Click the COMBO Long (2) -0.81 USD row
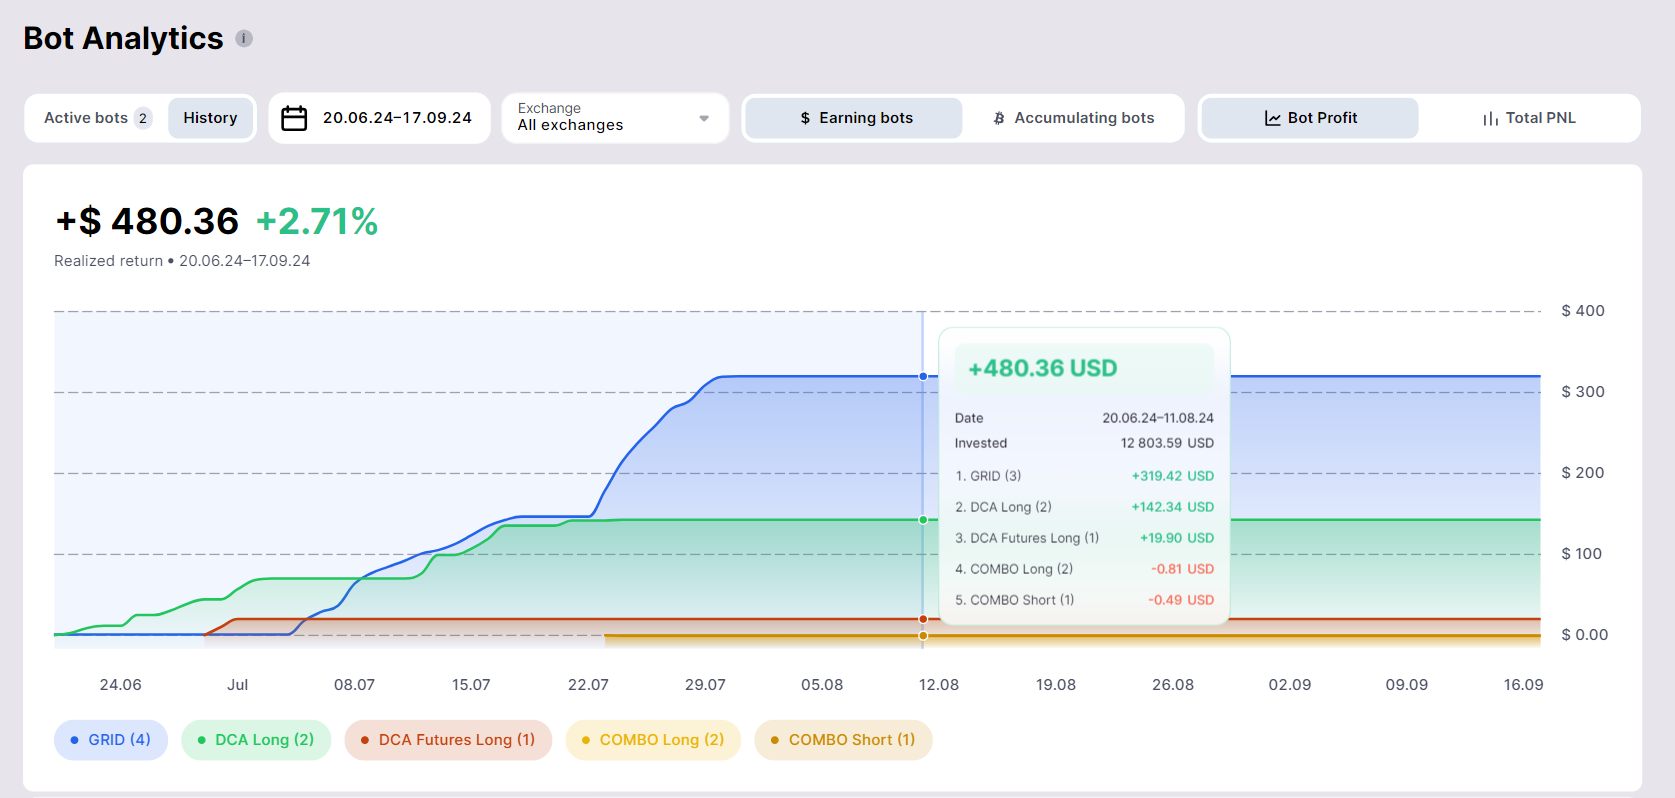Screen dimensions: 1675x798 click(x=1084, y=569)
